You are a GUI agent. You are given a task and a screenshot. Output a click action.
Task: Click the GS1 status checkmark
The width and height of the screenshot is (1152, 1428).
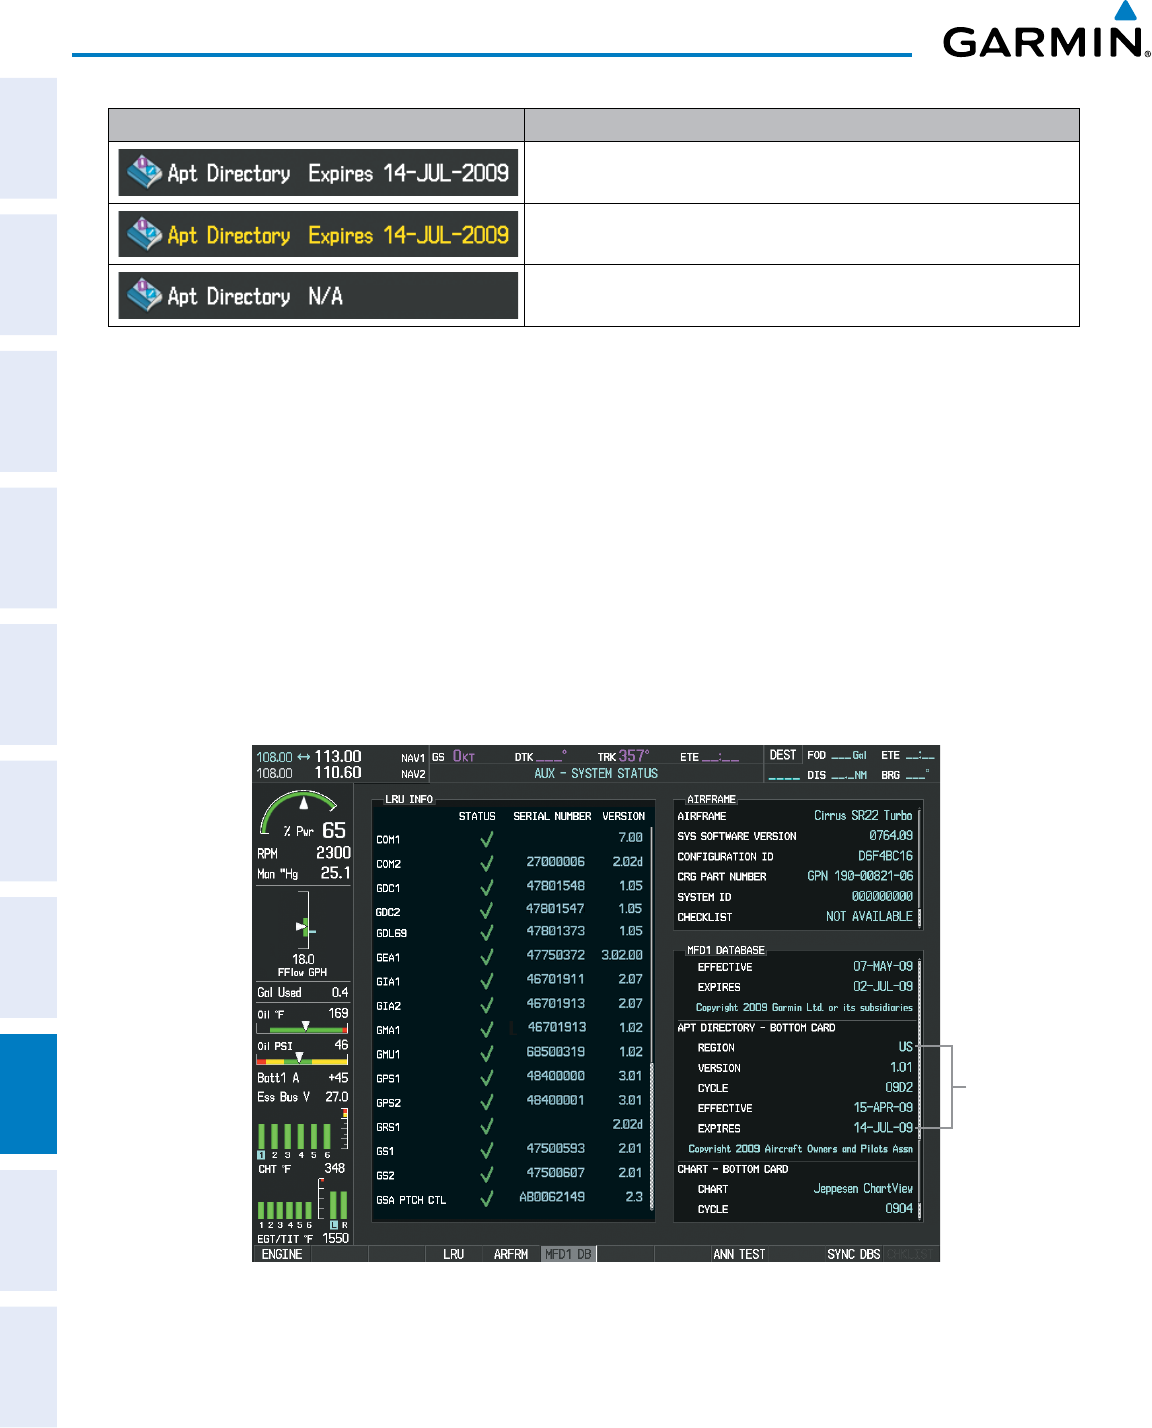pos(486,1150)
